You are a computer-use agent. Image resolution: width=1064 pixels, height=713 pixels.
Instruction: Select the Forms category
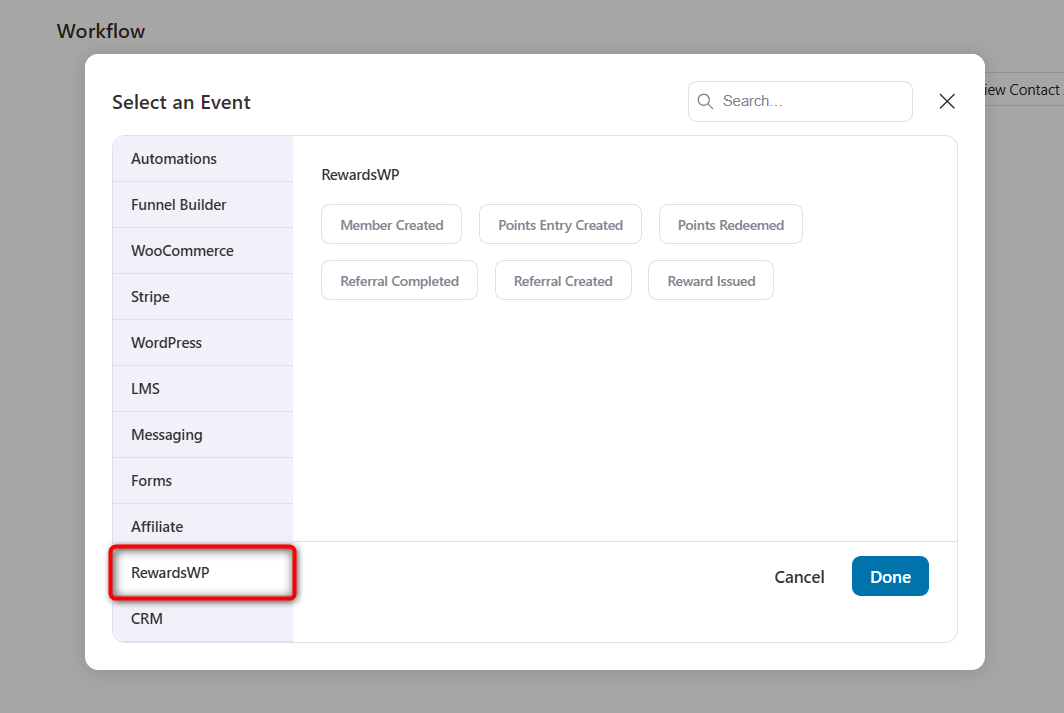click(x=151, y=480)
